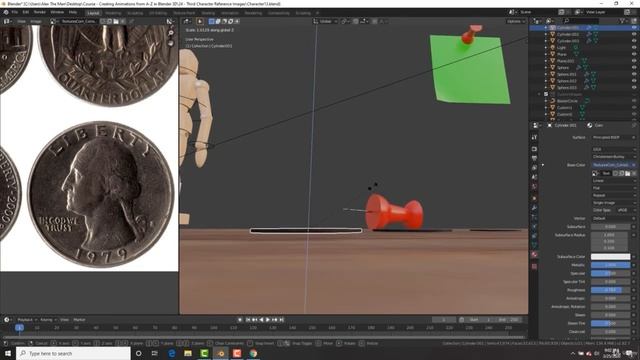Open the View Layer properties tab icon
Image resolution: width=640 pixels, height=360 pixels.
tap(534, 168)
